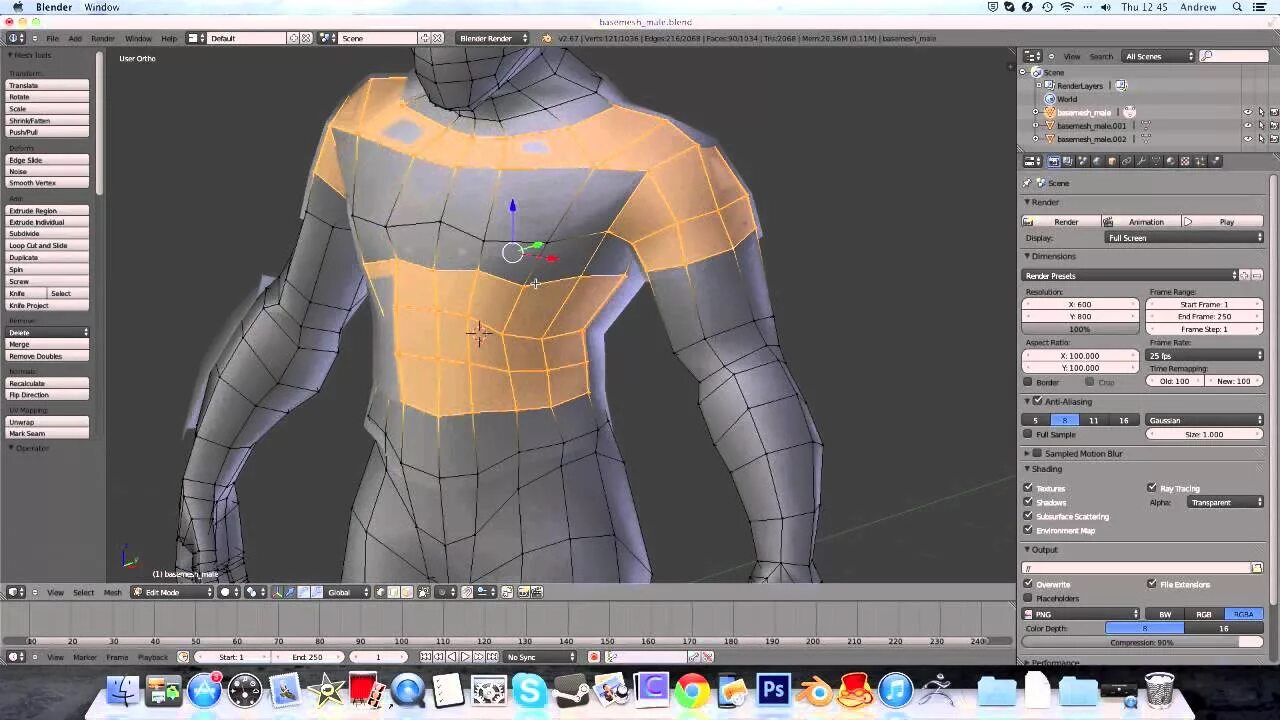Click the Animation render button
The image size is (1280, 720).
point(1140,221)
